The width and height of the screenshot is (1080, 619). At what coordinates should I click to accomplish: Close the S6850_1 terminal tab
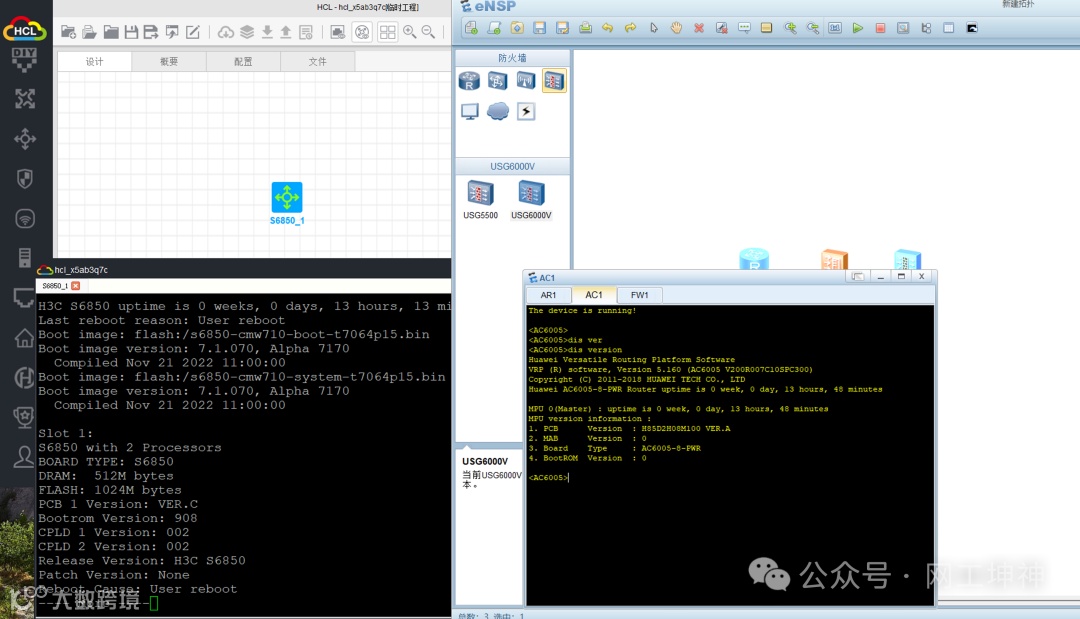pos(76,286)
